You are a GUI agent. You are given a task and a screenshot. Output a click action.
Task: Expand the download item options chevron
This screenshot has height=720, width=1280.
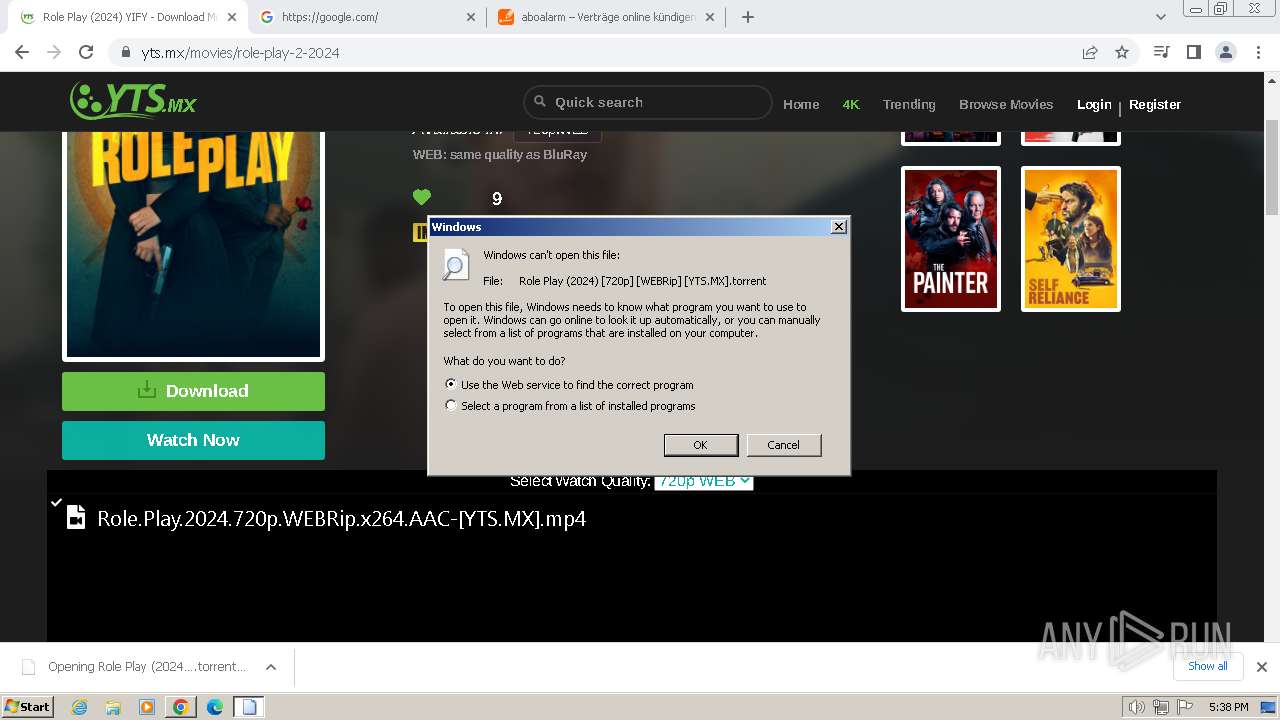[270, 667]
